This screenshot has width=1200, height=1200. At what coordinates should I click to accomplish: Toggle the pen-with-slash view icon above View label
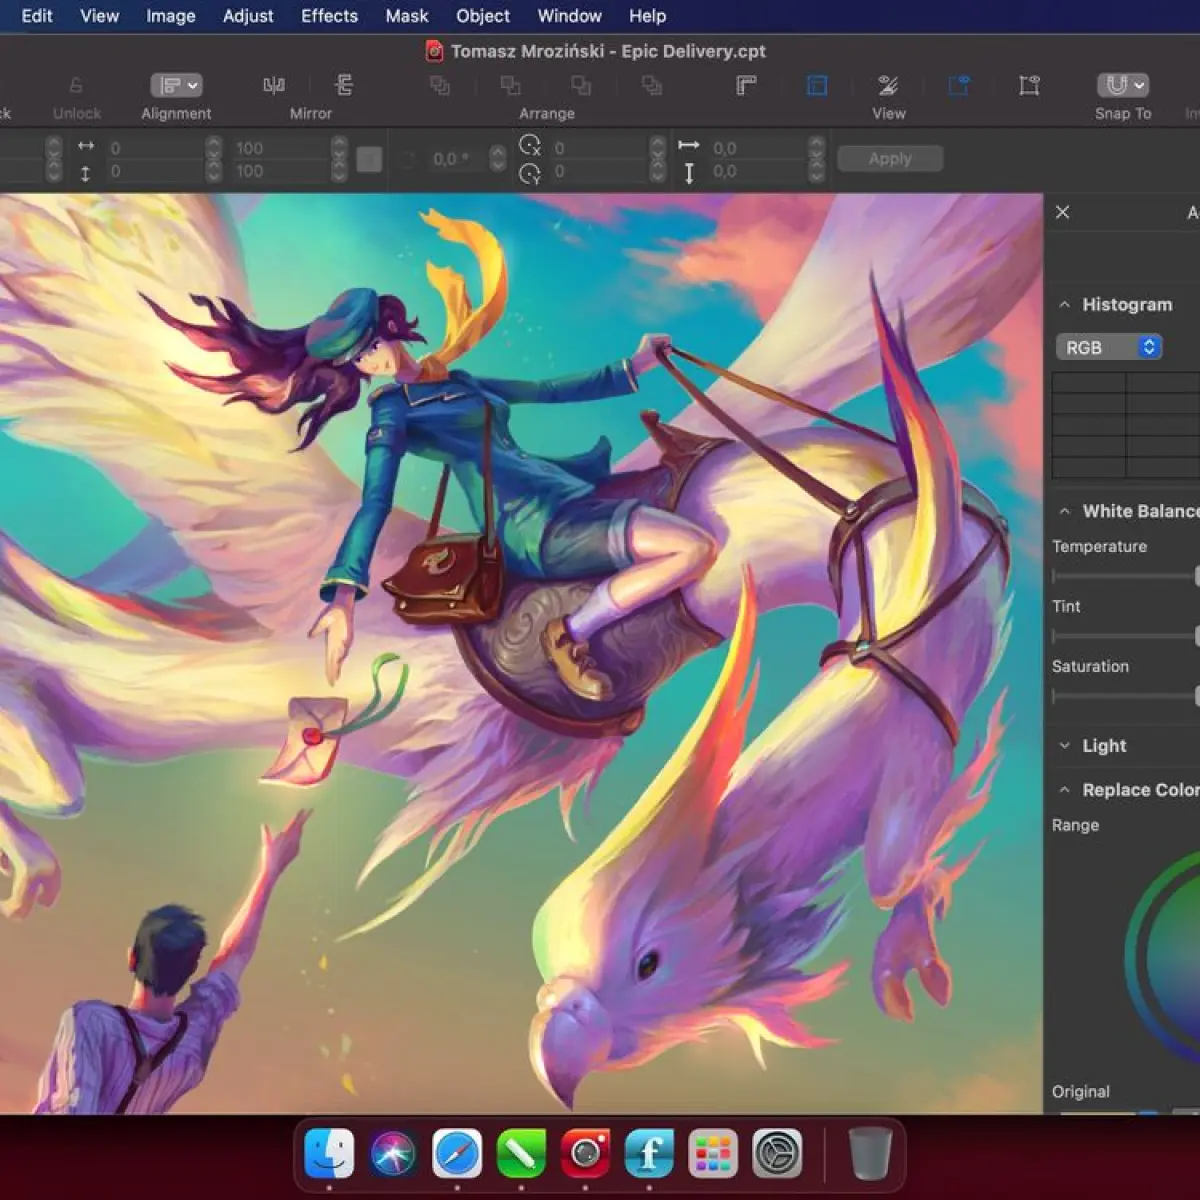coord(888,85)
